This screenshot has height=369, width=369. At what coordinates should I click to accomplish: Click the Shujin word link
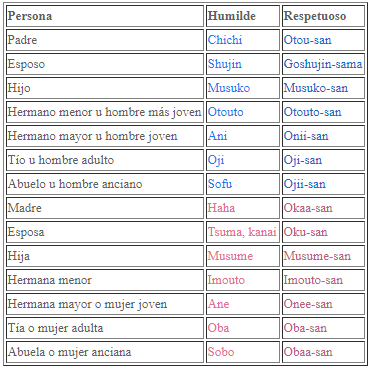225,64
